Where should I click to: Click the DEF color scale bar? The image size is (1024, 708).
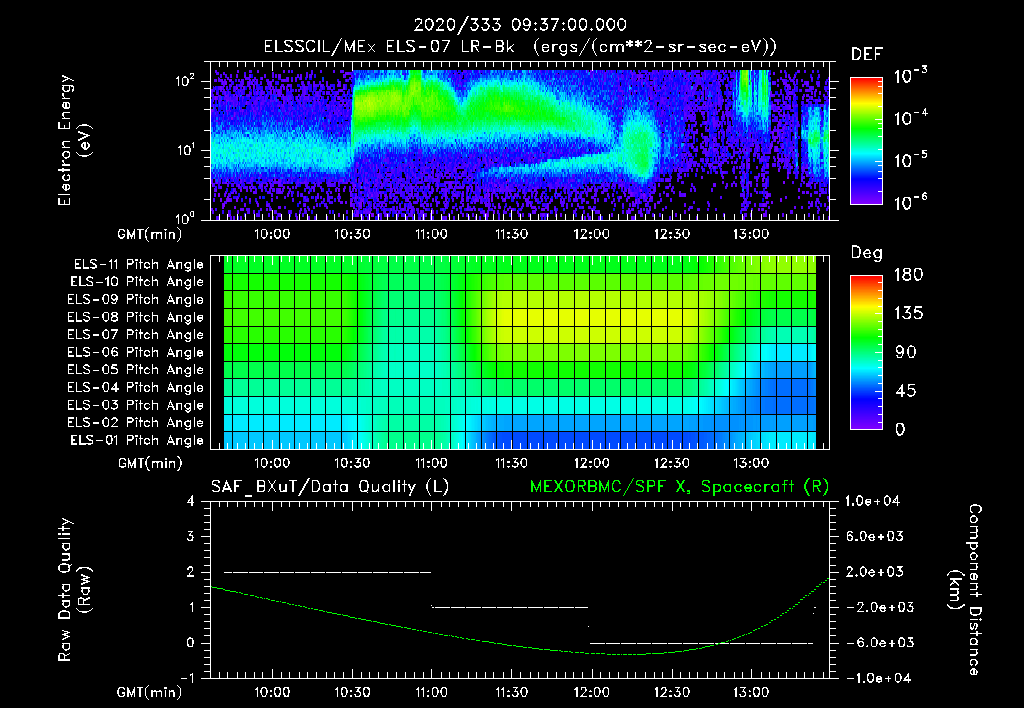[866, 141]
